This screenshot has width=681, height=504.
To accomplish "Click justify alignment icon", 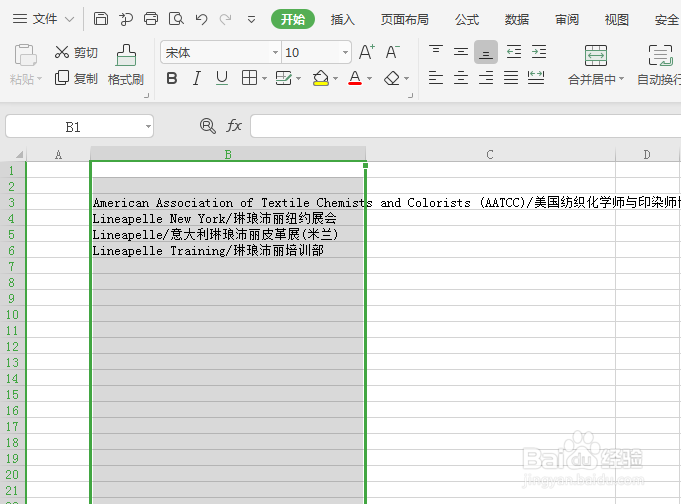I will 511,78.
